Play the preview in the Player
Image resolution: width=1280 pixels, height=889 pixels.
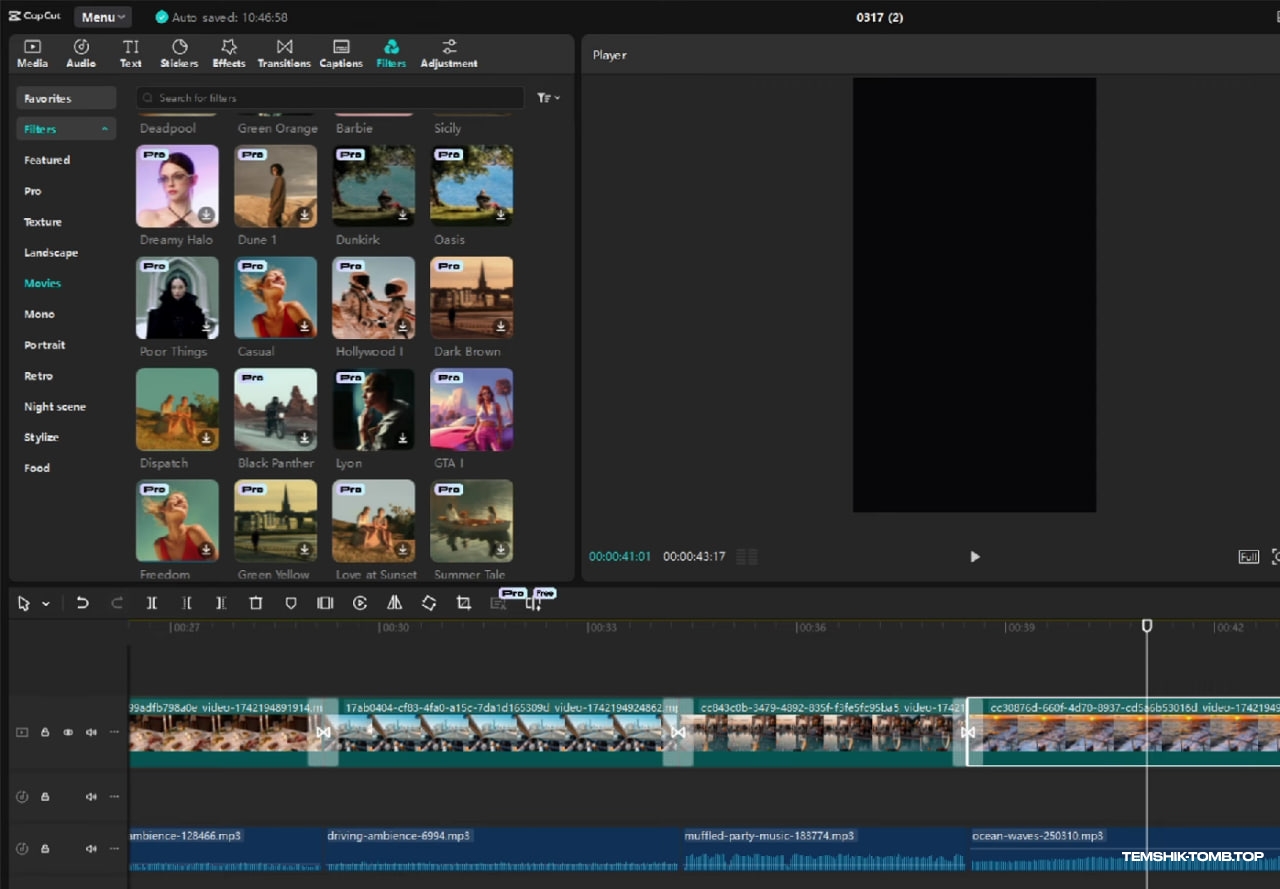point(975,557)
